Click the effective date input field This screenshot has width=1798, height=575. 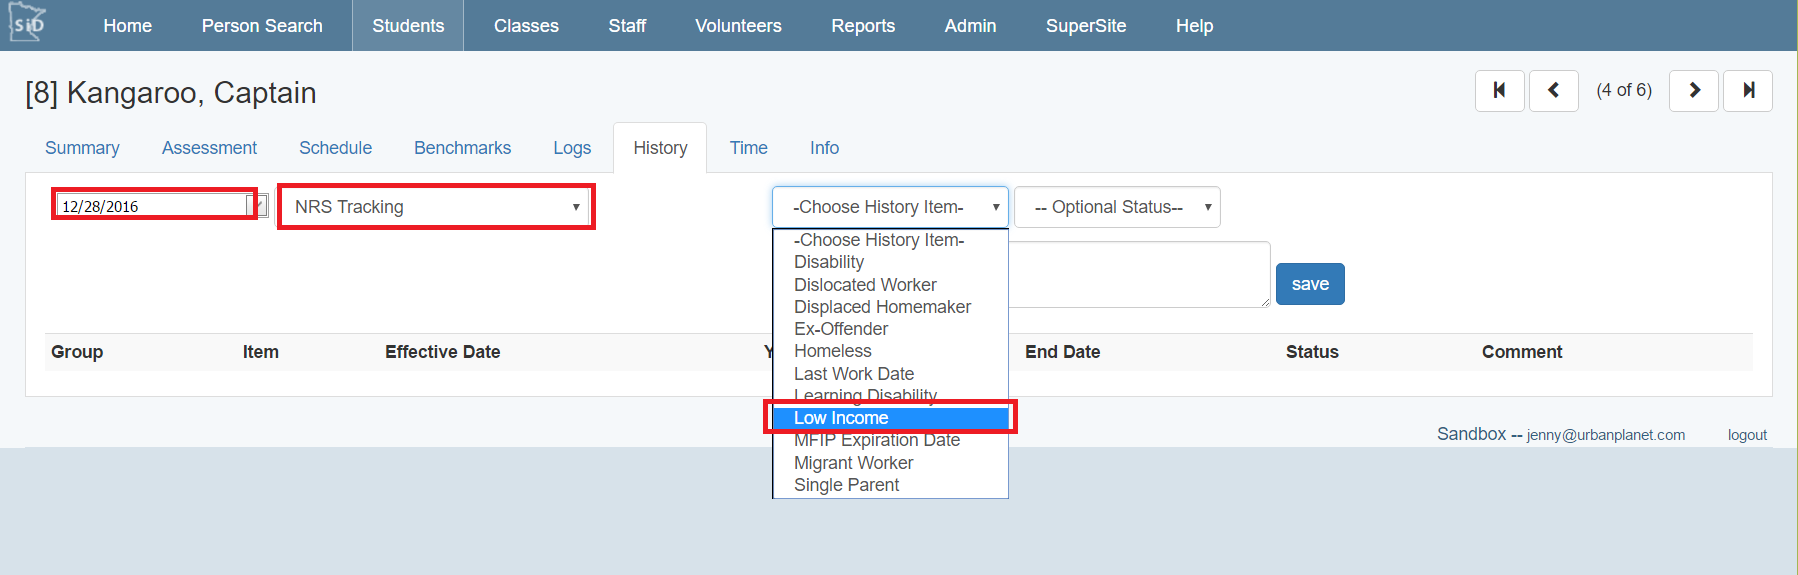[x=150, y=206]
